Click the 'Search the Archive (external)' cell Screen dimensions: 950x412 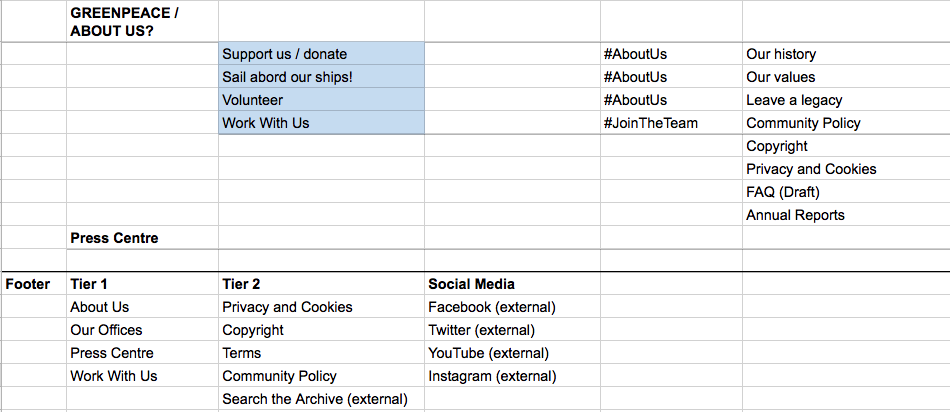pos(321,399)
